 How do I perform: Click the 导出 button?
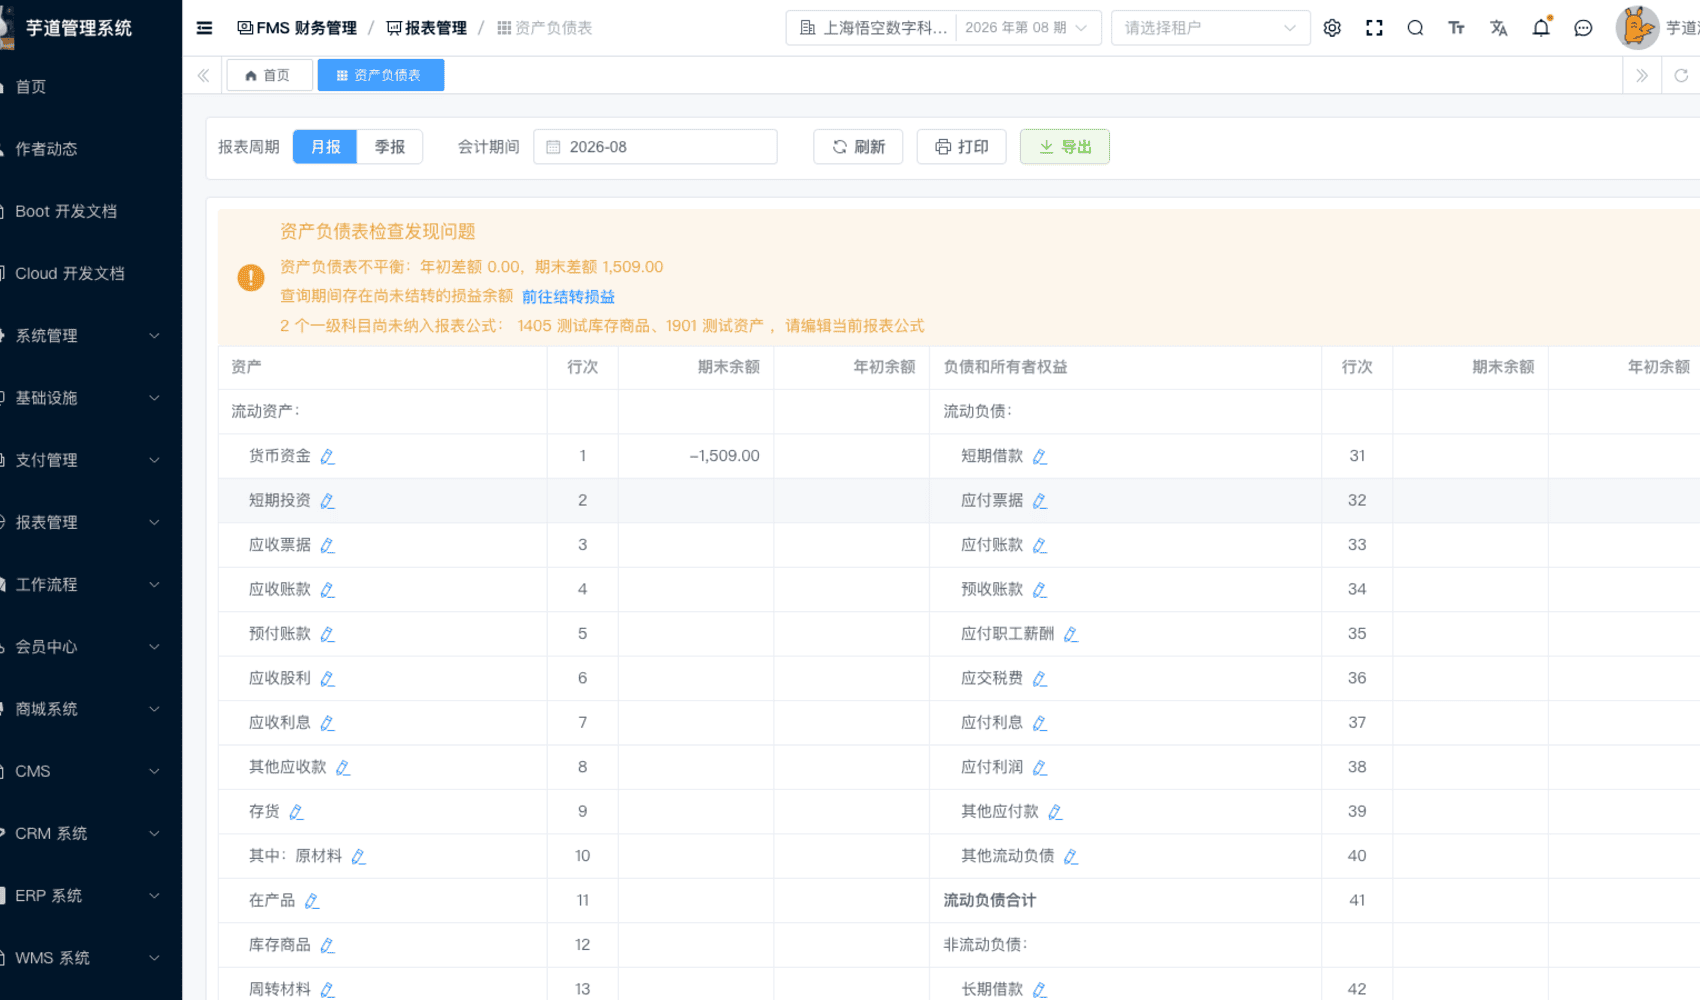pos(1064,147)
